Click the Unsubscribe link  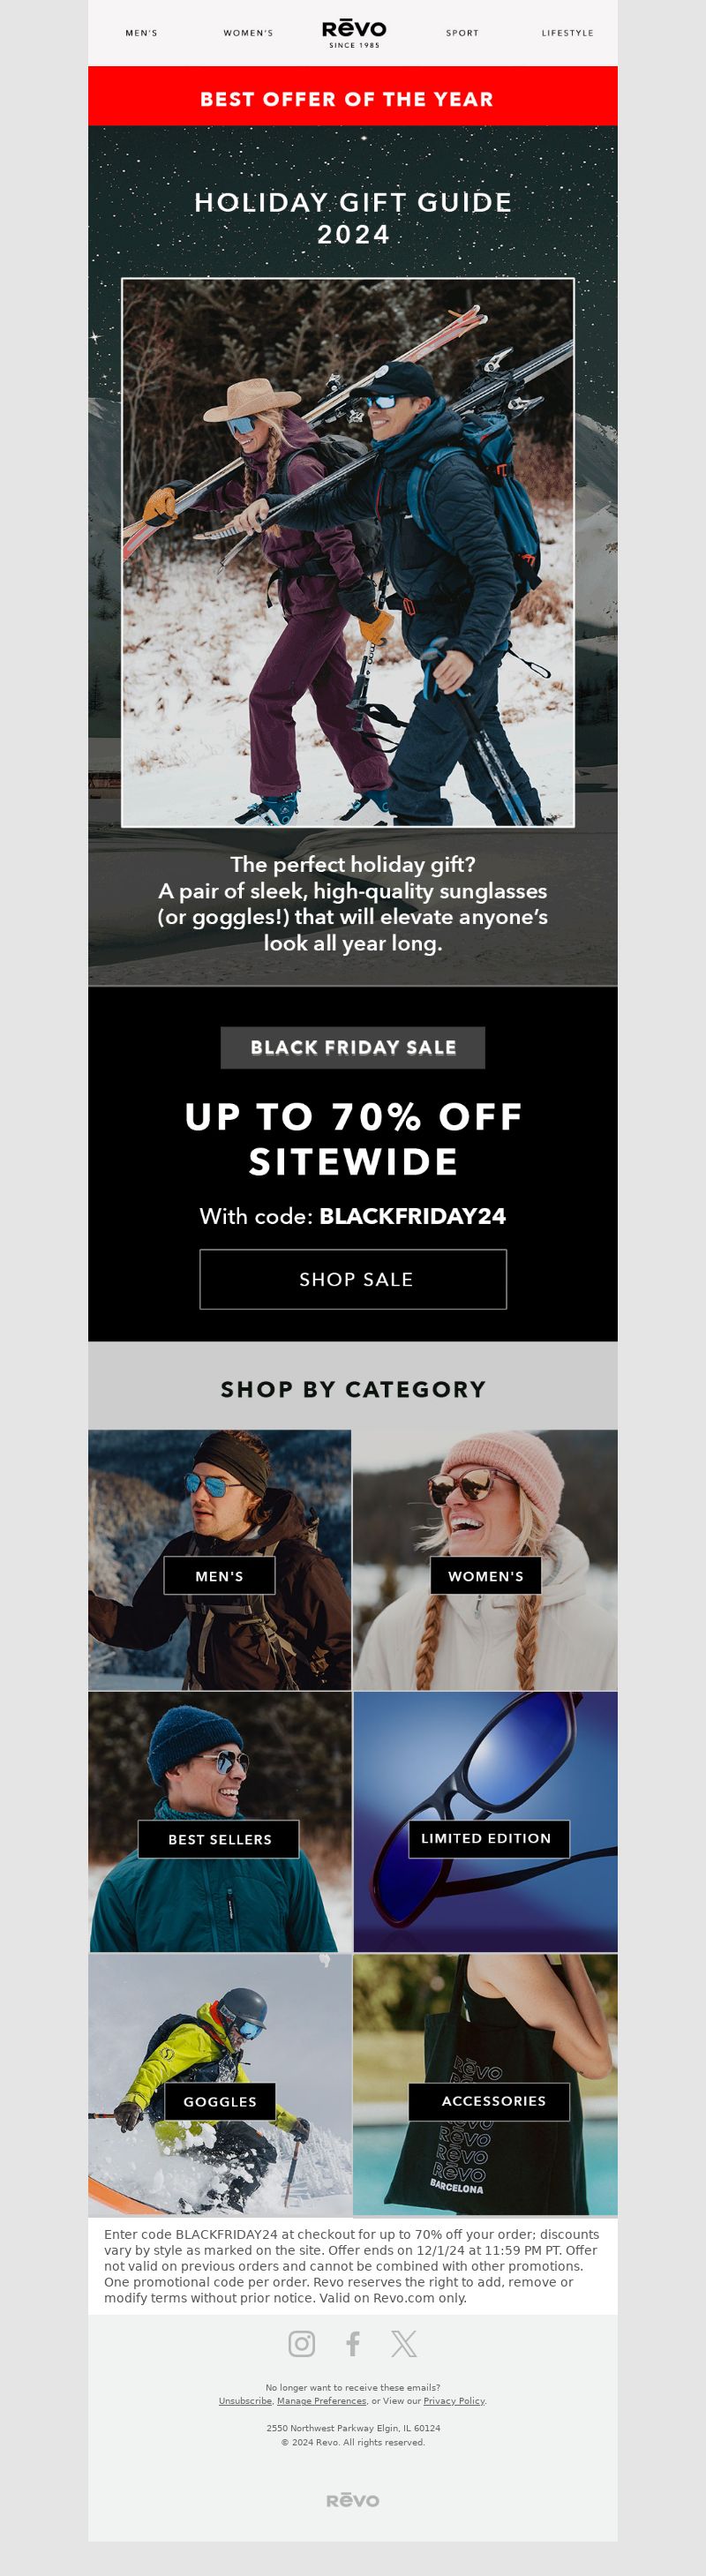pos(245,2401)
